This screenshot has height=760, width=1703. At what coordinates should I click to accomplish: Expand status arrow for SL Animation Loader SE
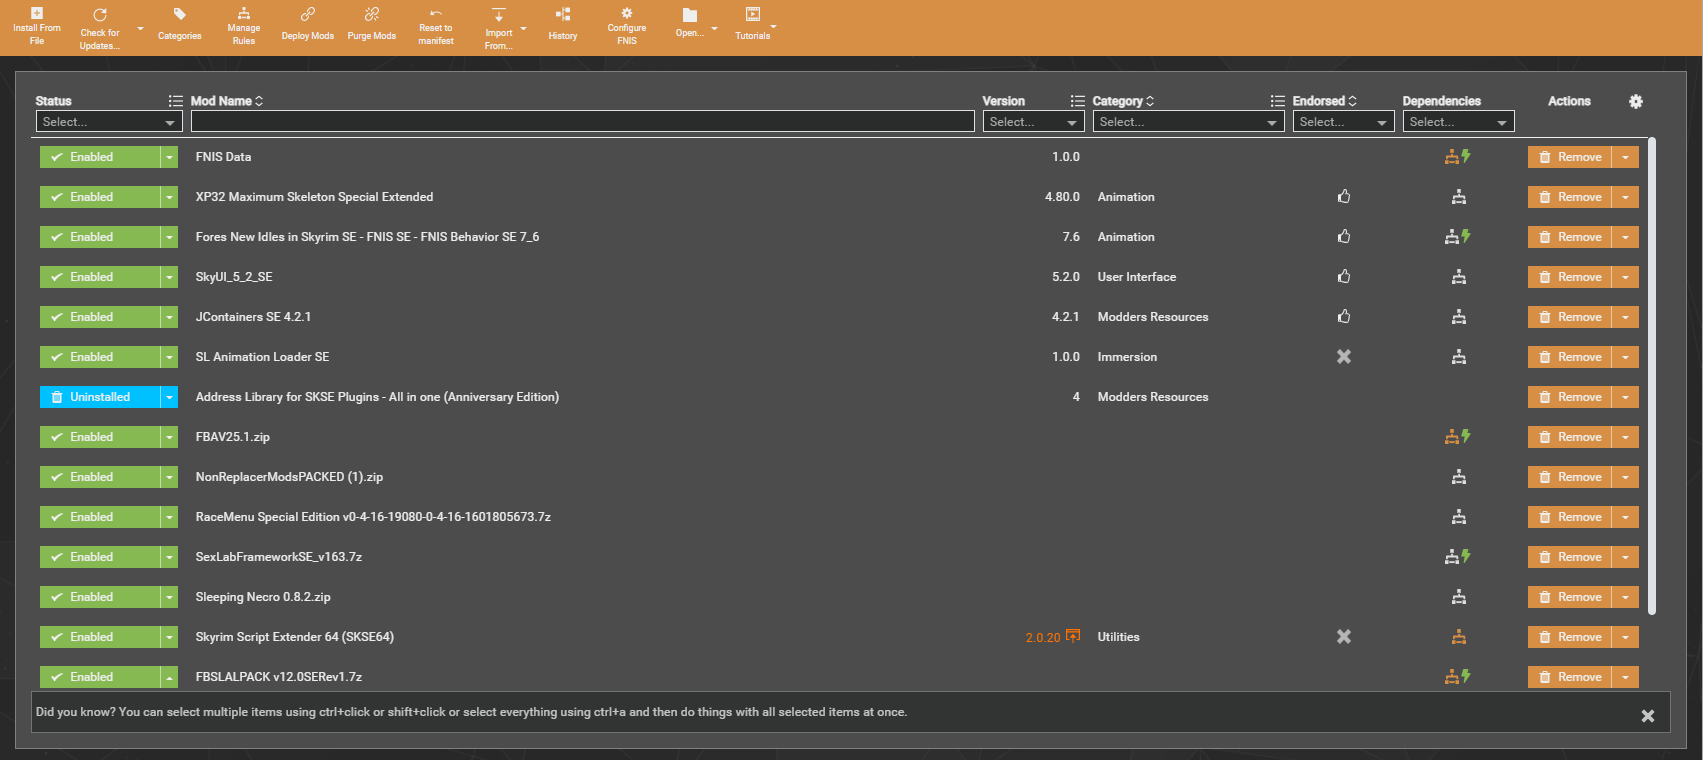[170, 357]
